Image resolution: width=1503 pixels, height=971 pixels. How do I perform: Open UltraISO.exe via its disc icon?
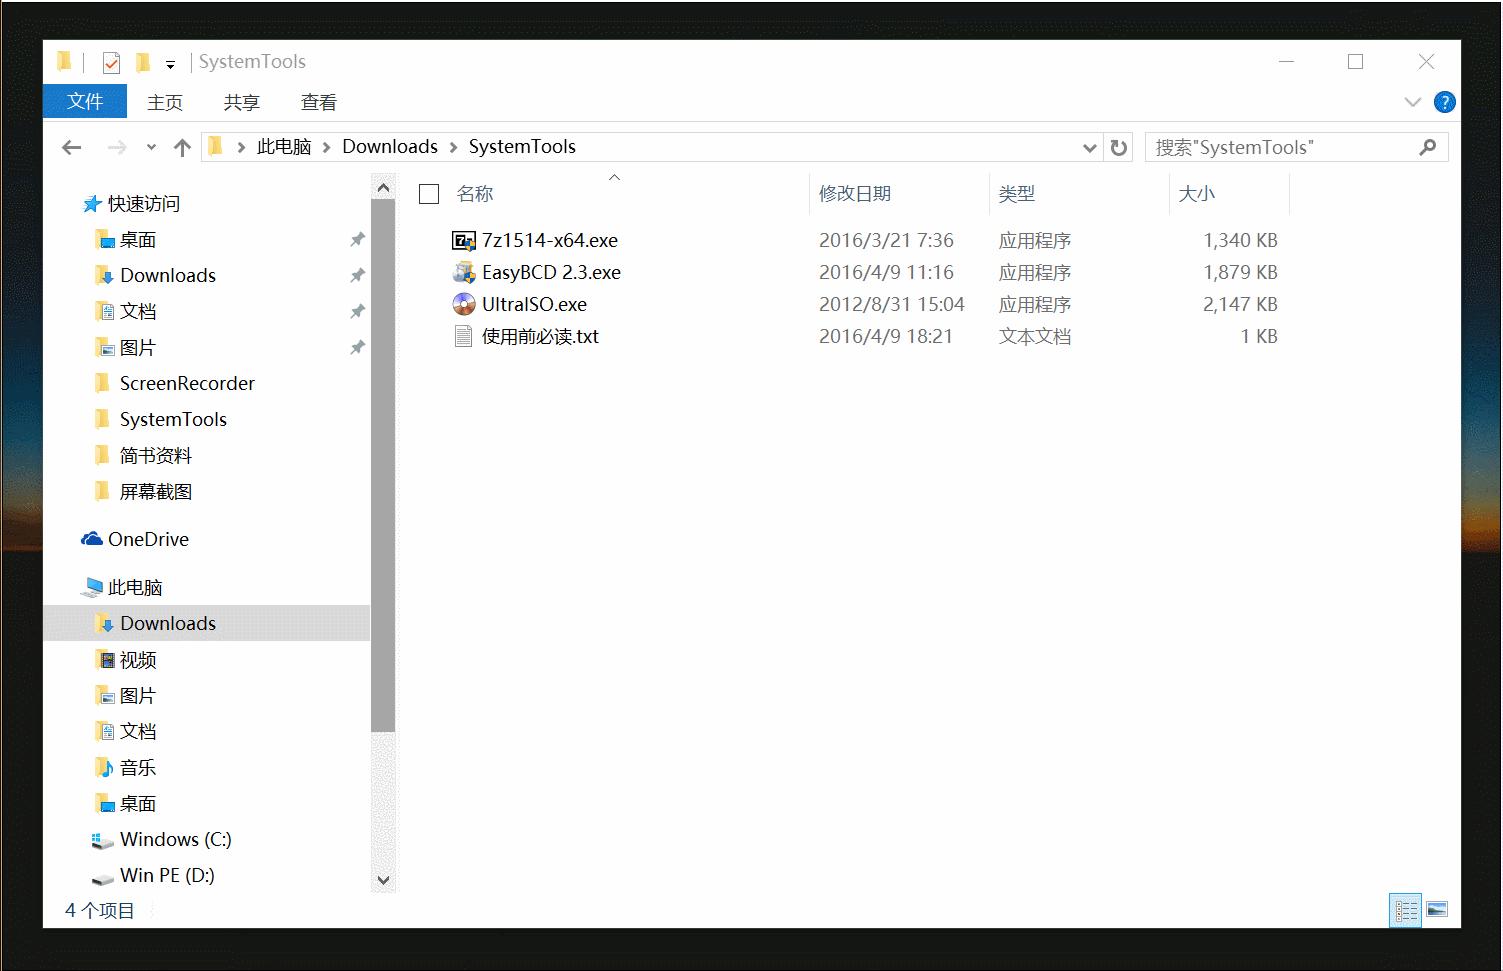point(463,304)
